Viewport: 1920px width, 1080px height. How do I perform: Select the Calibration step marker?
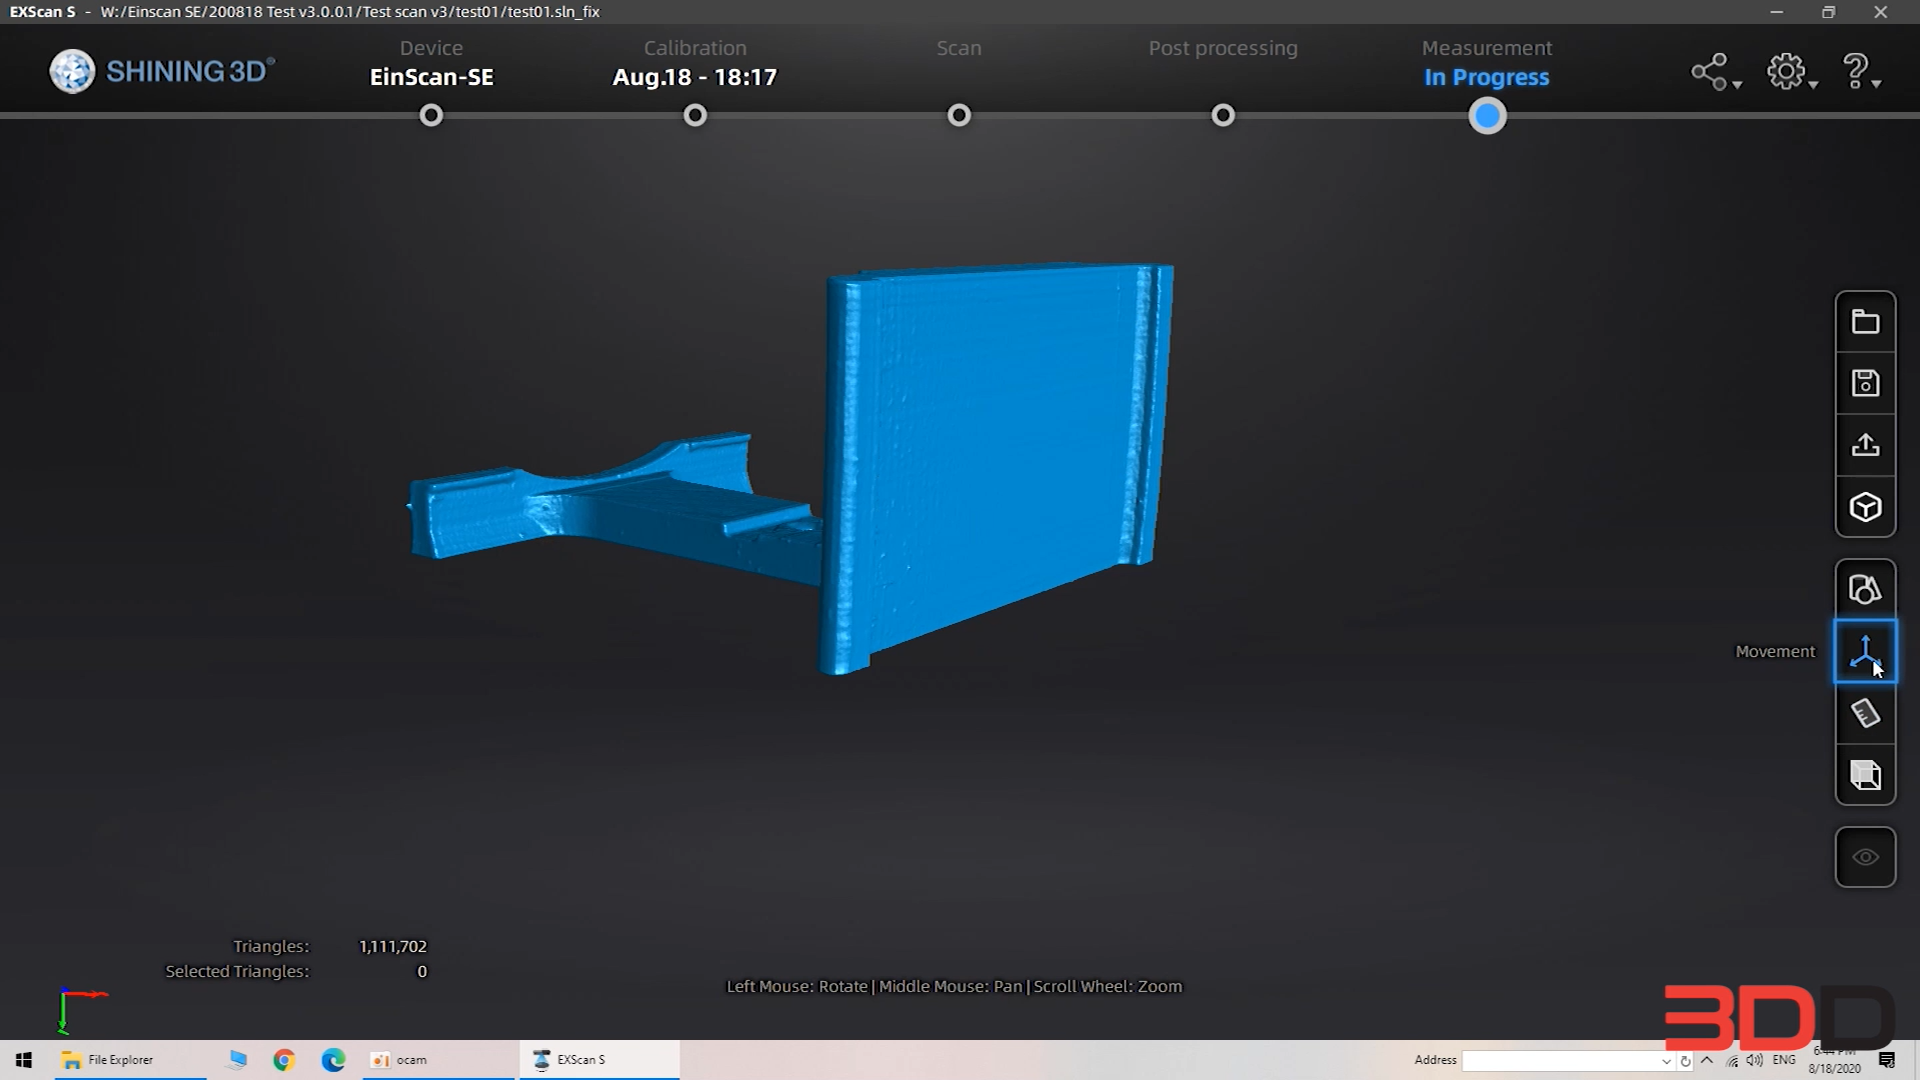click(695, 116)
